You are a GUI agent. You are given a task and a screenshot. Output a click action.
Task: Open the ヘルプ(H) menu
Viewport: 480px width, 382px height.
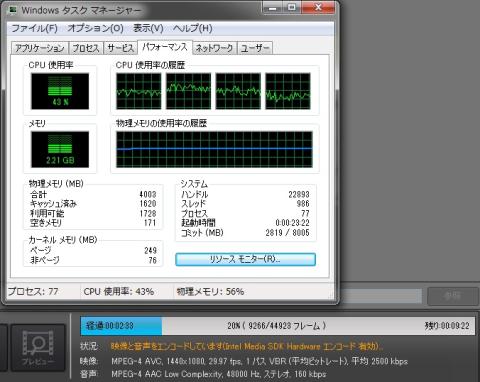point(192,28)
